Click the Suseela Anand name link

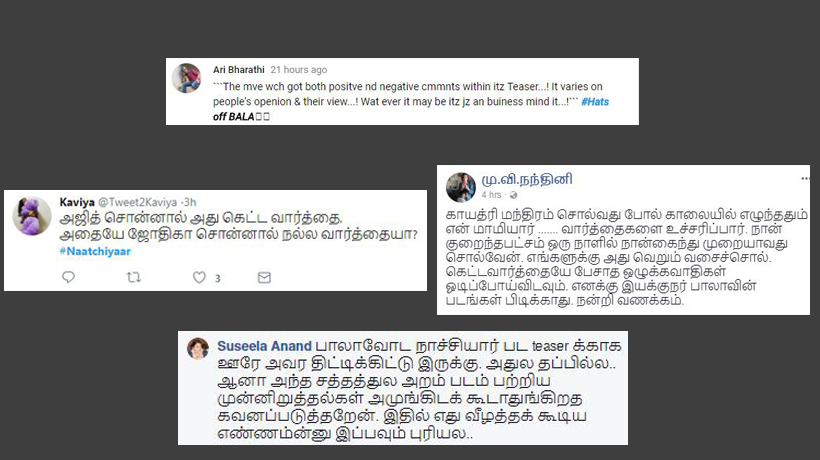tap(264, 346)
